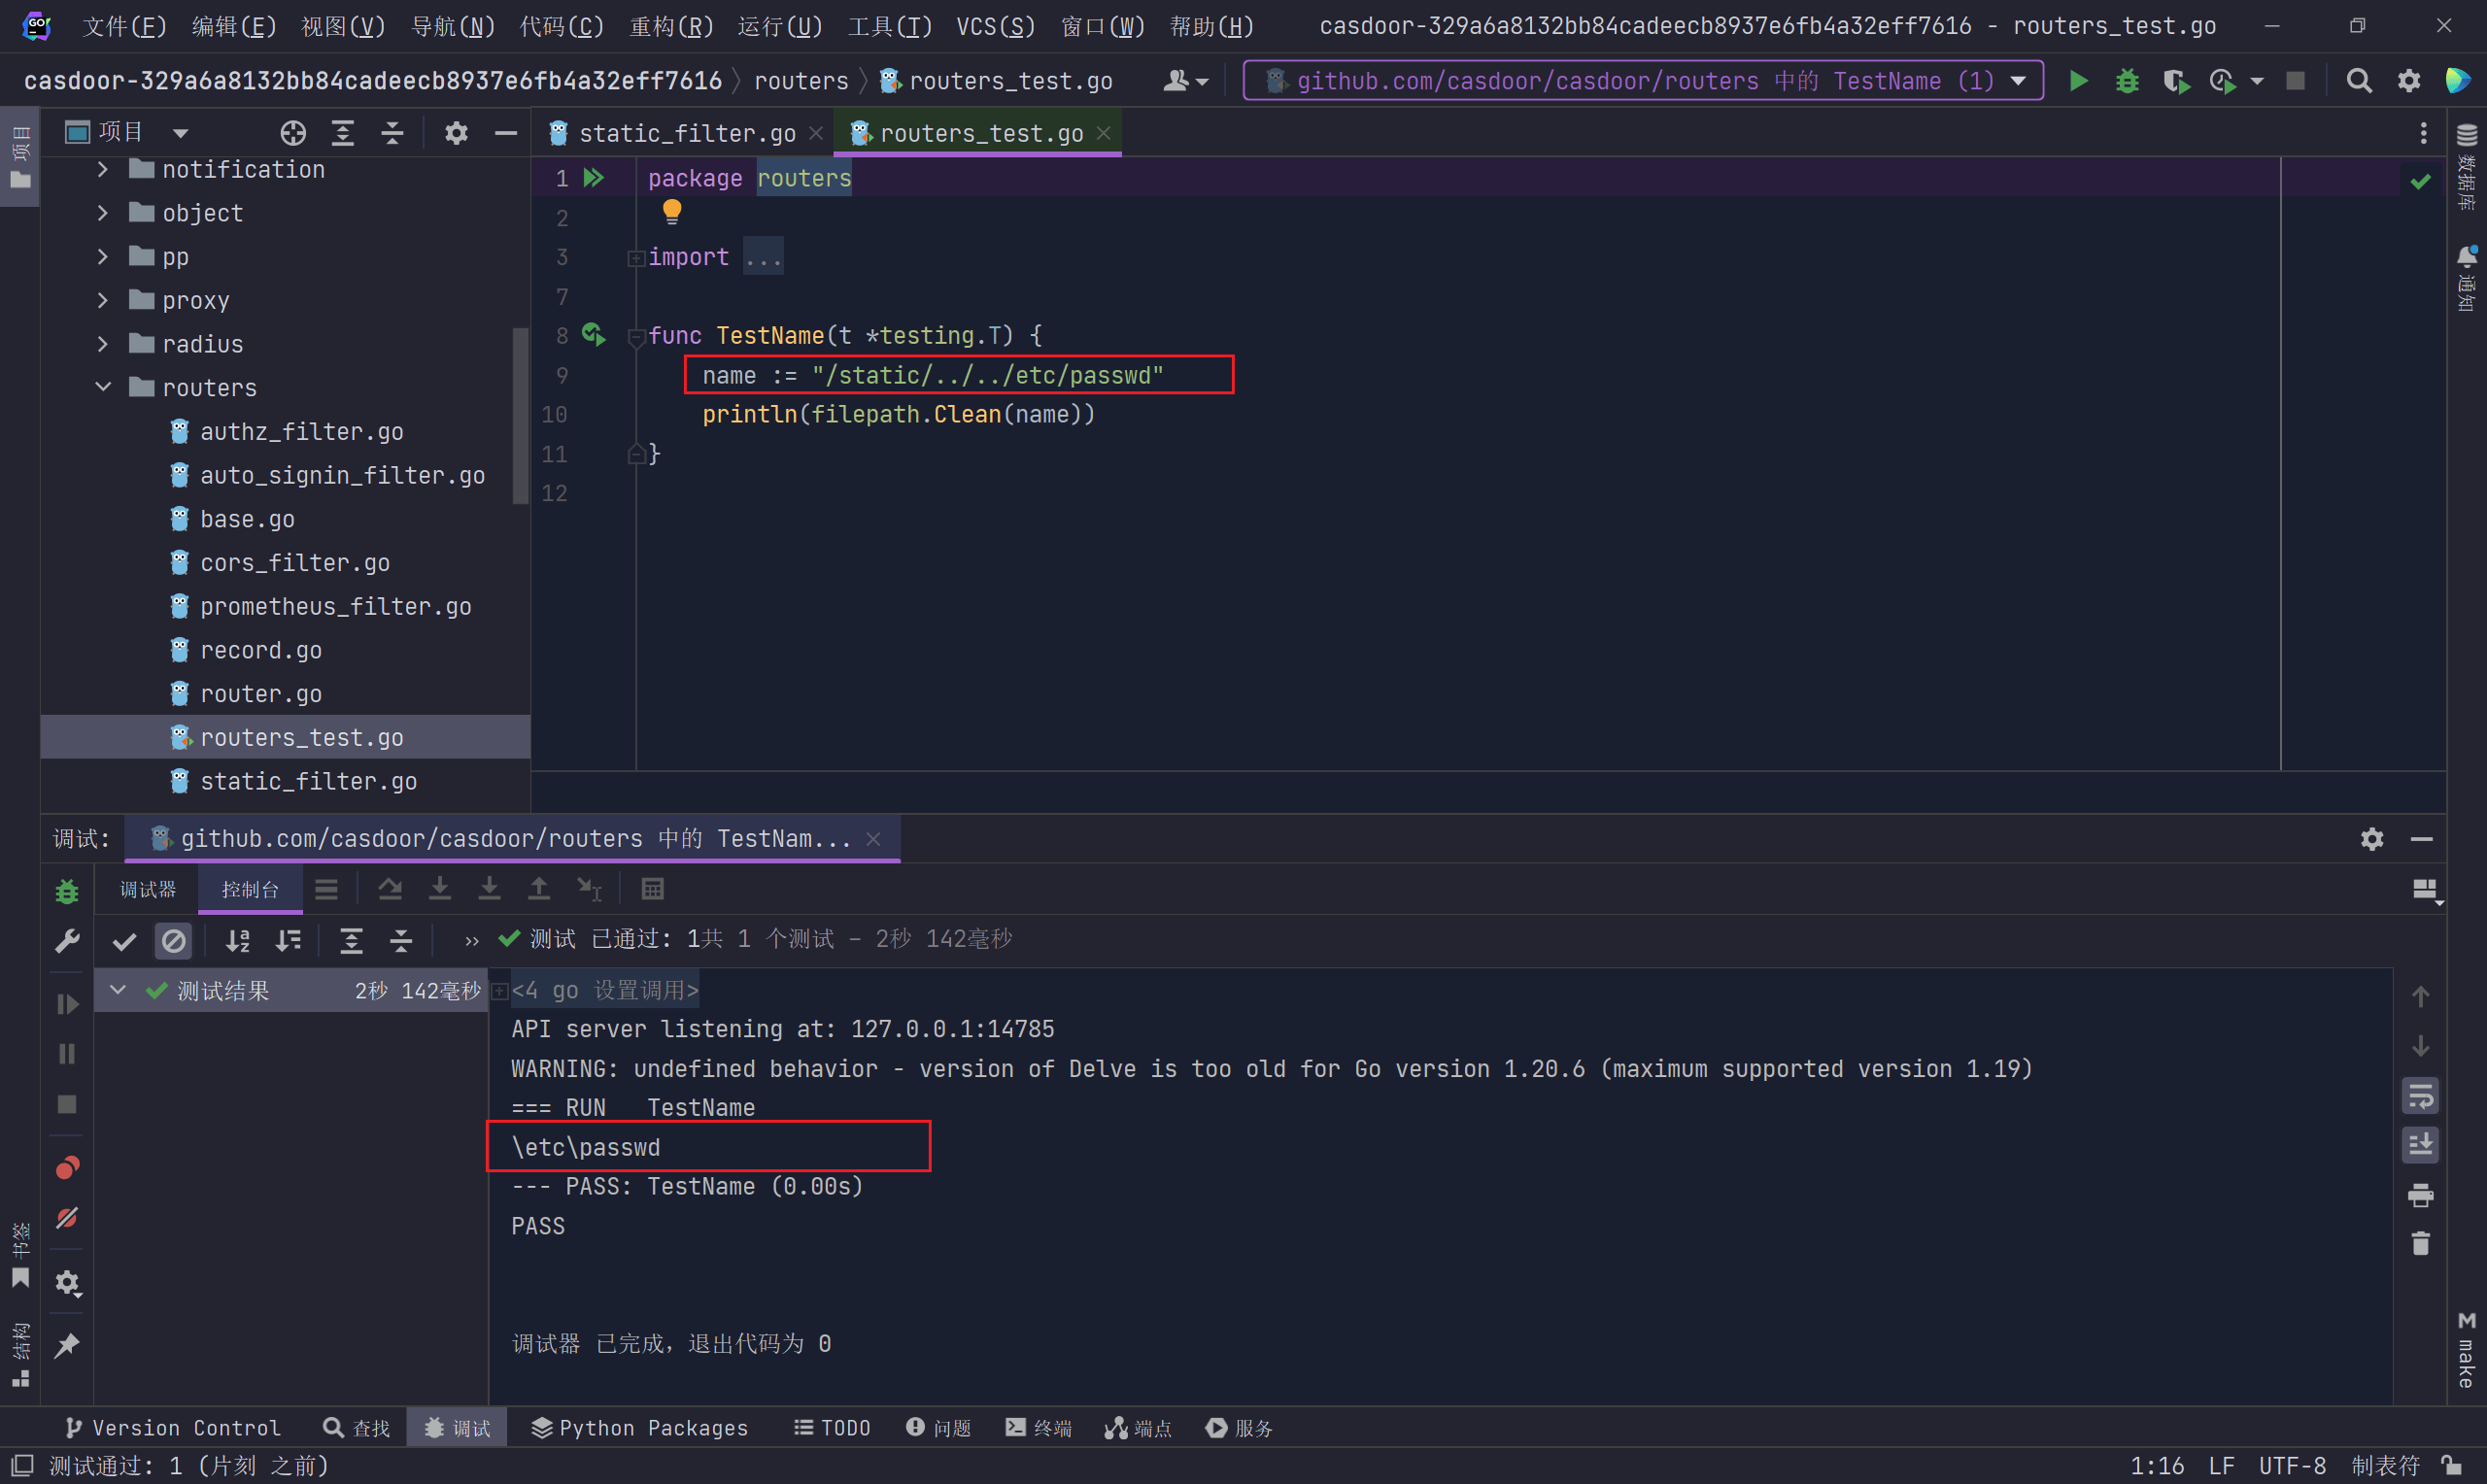This screenshot has height=1484, width=2487.
Task: Open the 终端 terminal tool window
Action: 1038,1428
